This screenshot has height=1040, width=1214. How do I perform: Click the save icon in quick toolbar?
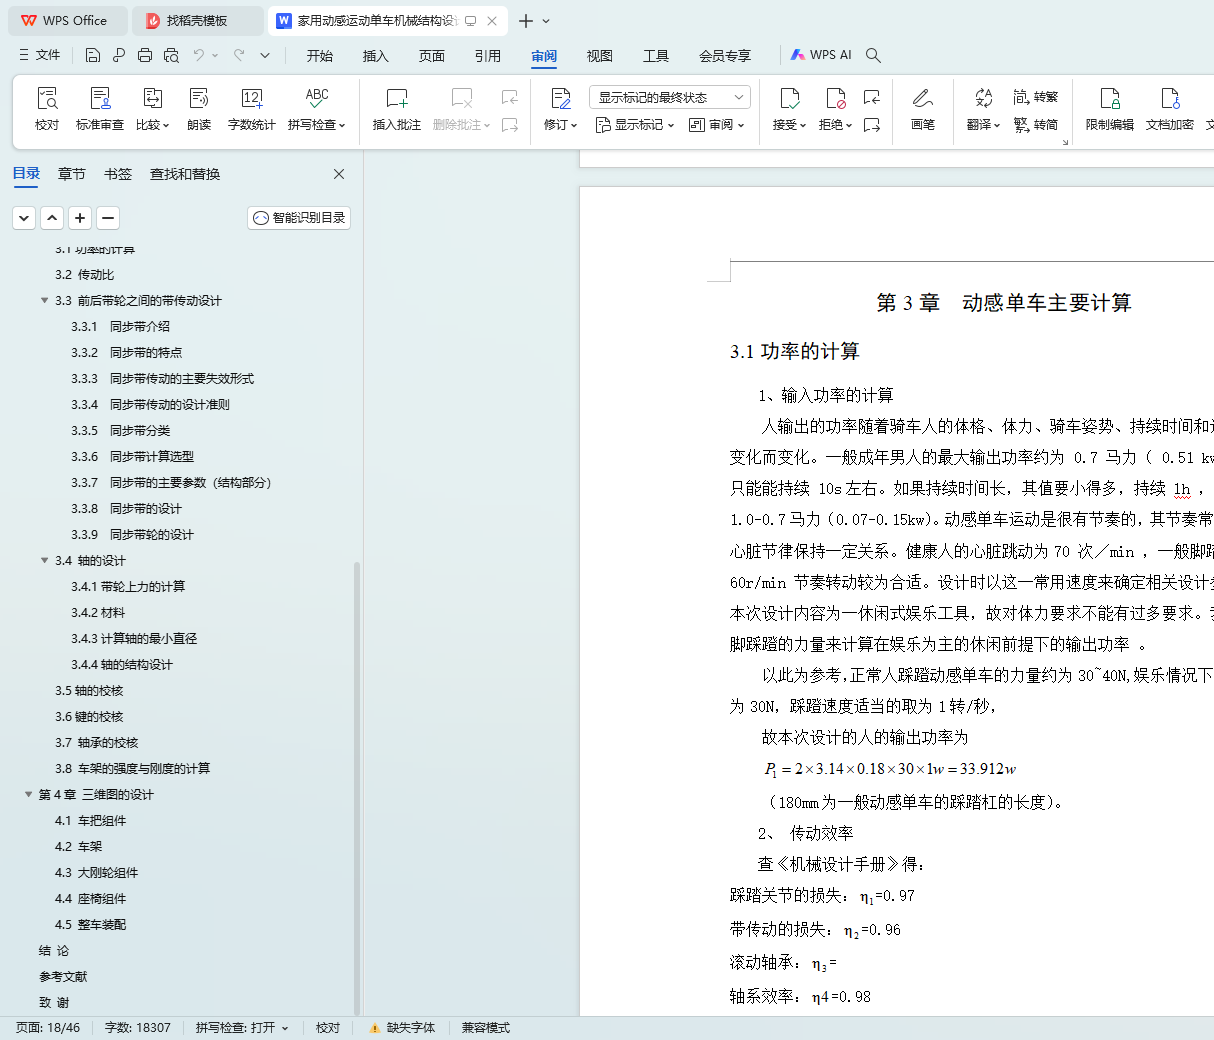[x=93, y=55]
